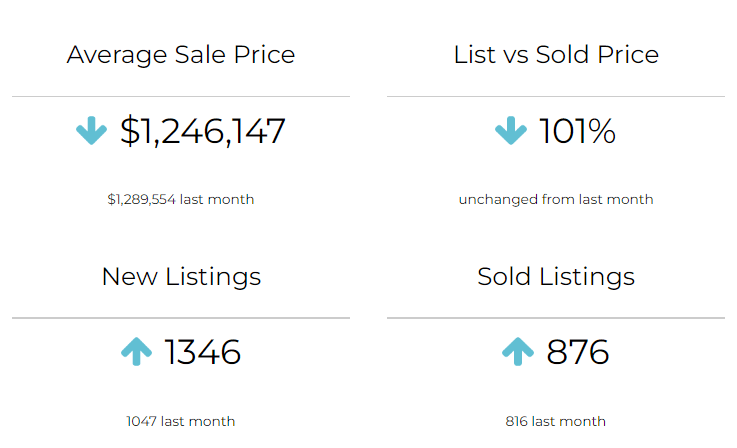Click the down arrow beside $1,246,147

[91, 131]
